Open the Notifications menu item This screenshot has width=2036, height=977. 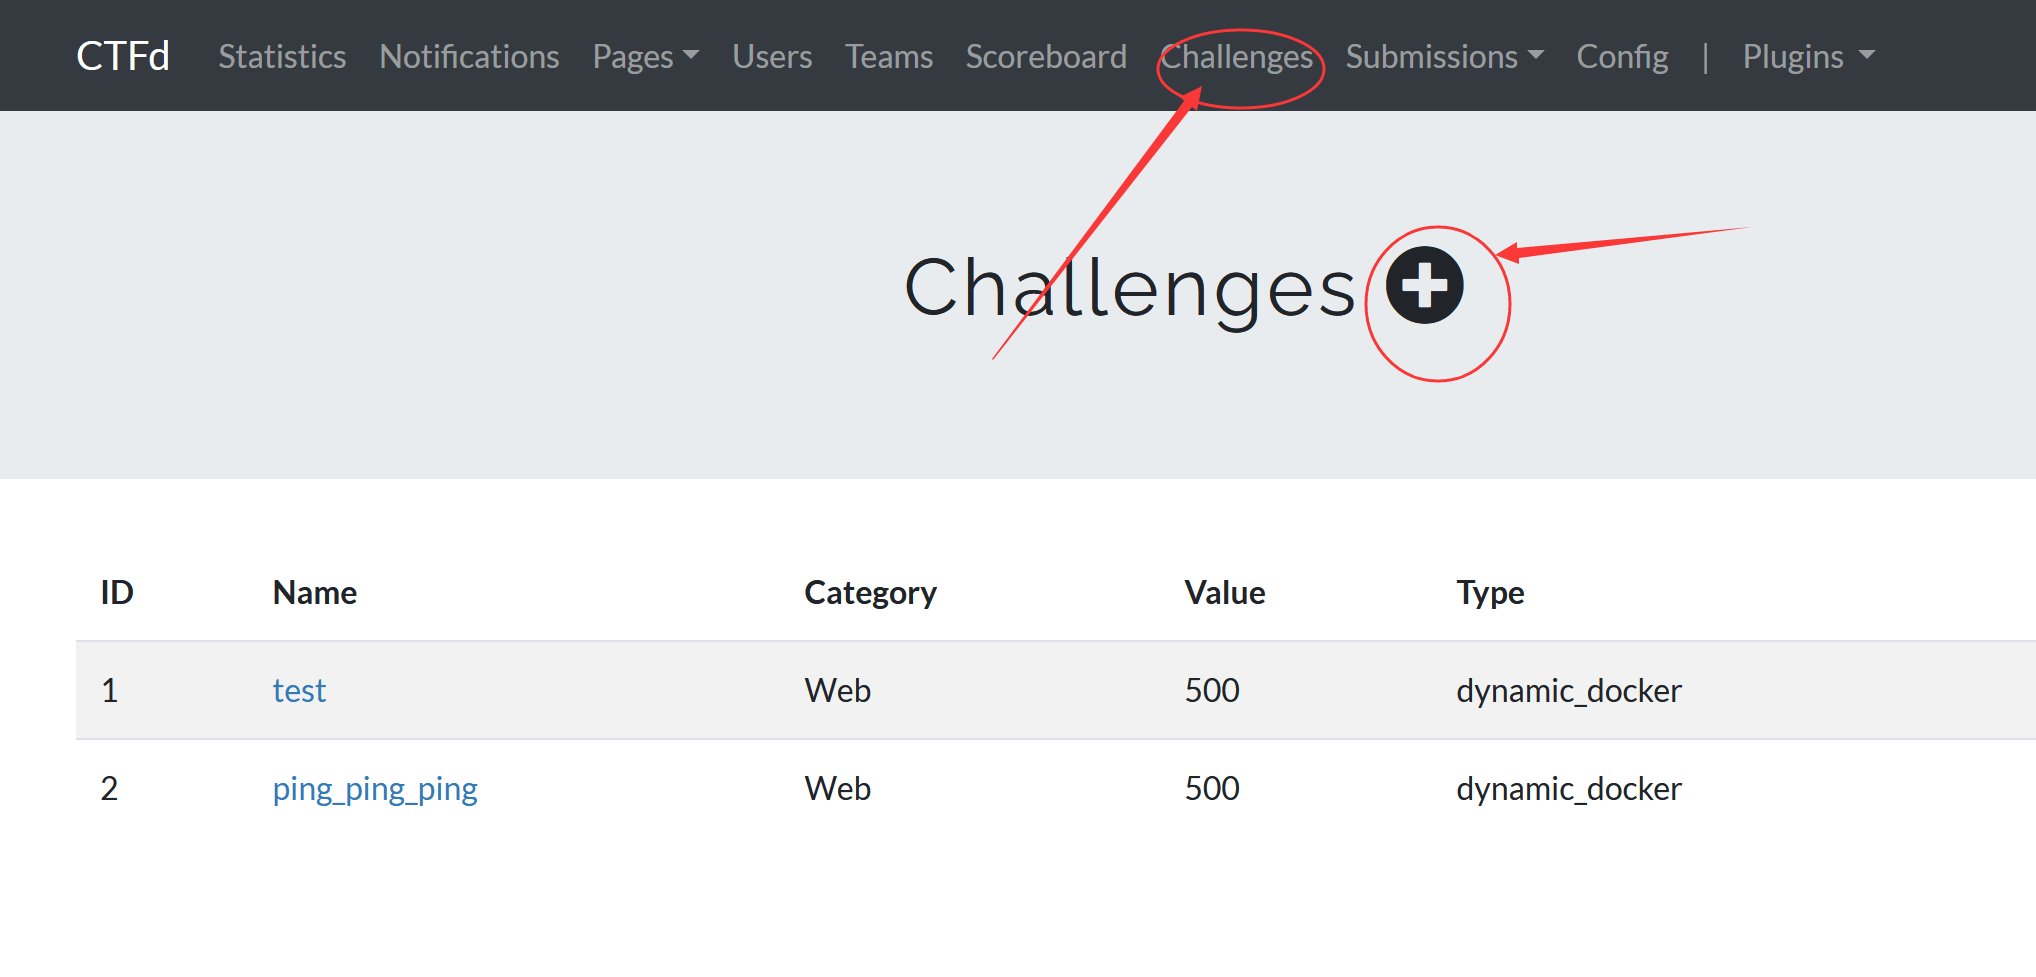(469, 56)
